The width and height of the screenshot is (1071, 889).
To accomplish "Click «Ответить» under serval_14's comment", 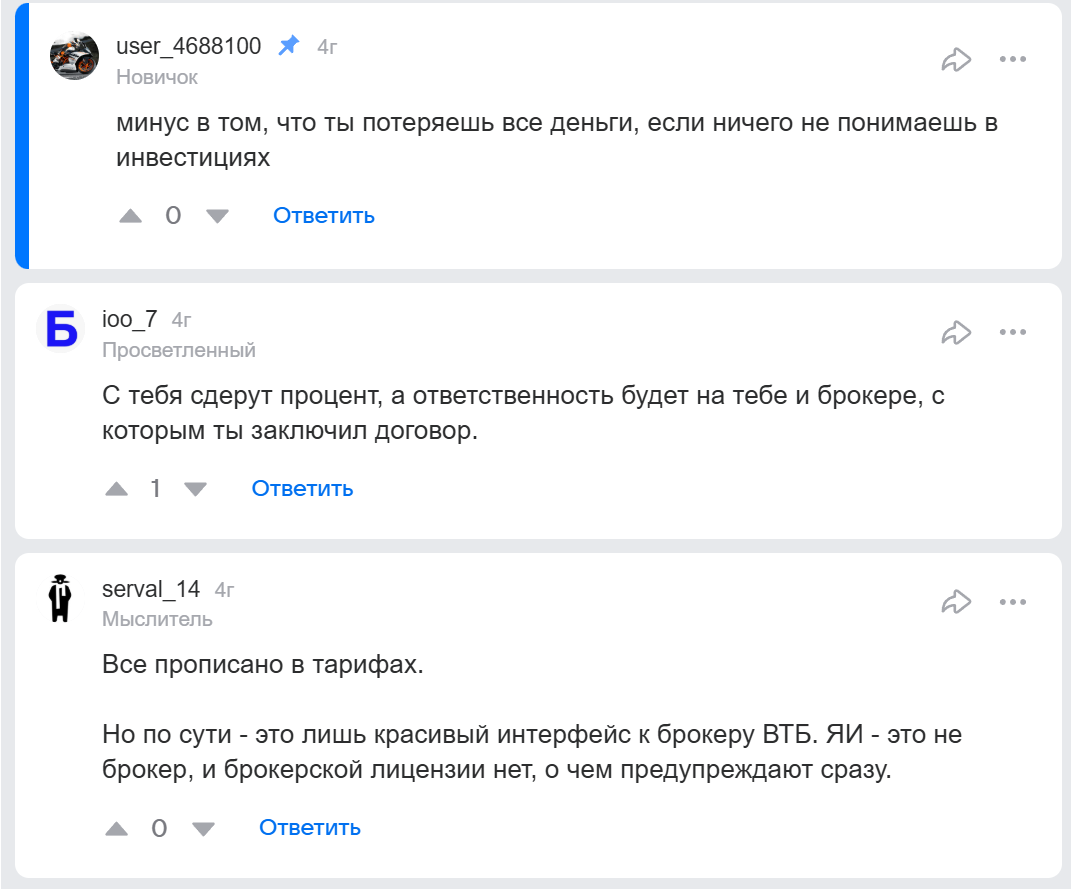I will pyautogui.click(x=308, y=828).
